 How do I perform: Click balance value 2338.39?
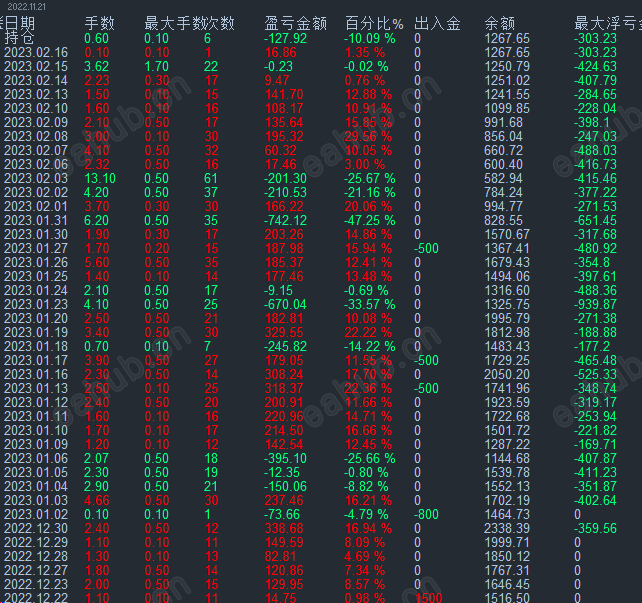[x=507, y=528]
